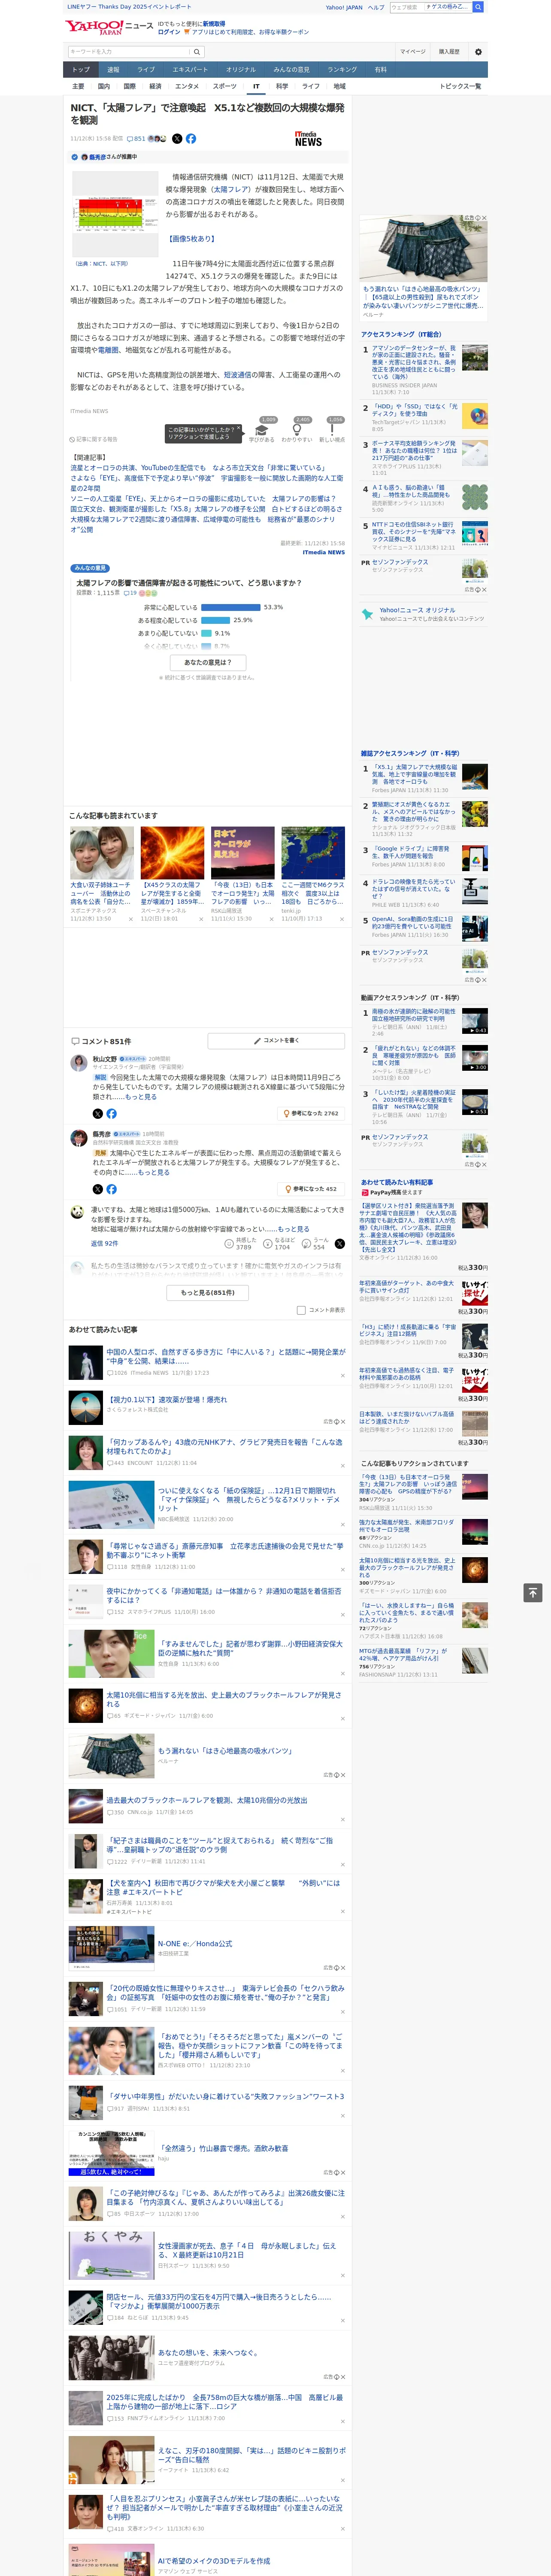Open the X45クラス太陽フレア article thumbnail
This screenshot has width=551, height=2576.
(172, 853)
